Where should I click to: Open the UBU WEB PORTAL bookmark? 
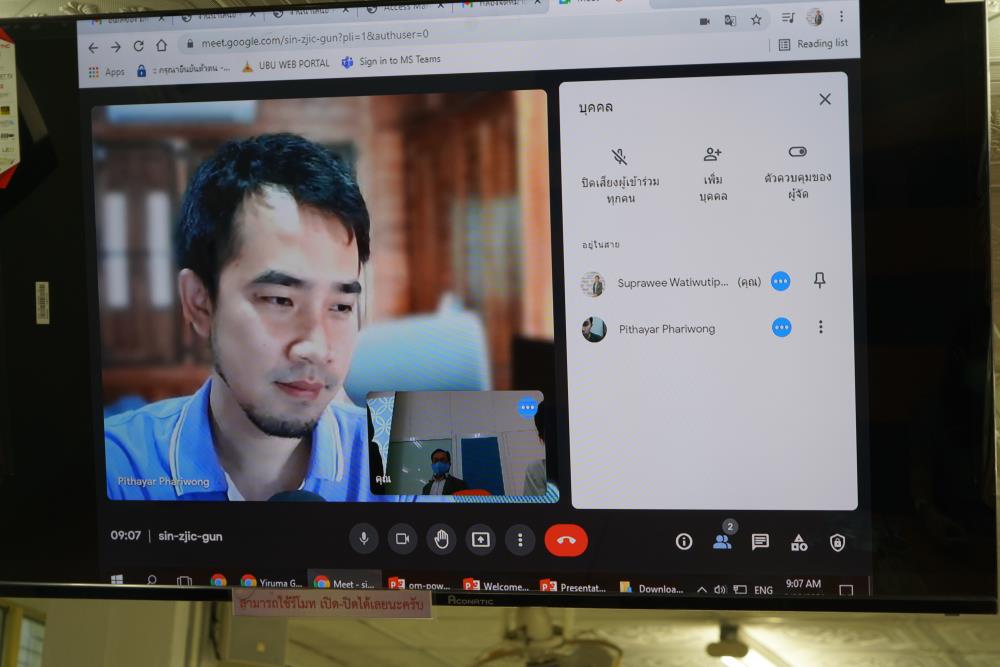285,65
